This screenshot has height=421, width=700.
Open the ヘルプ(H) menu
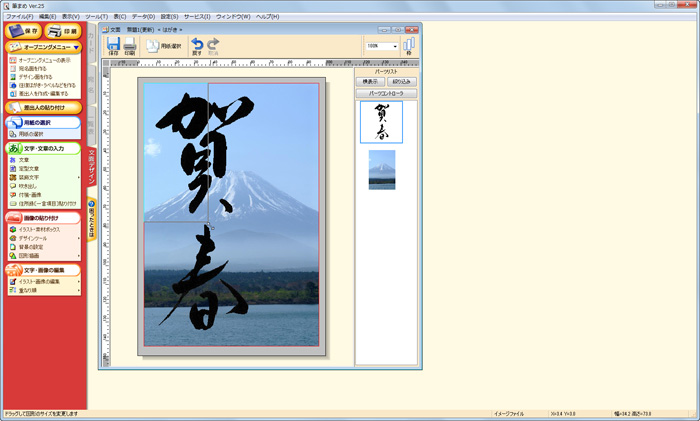tap(267, 17)
